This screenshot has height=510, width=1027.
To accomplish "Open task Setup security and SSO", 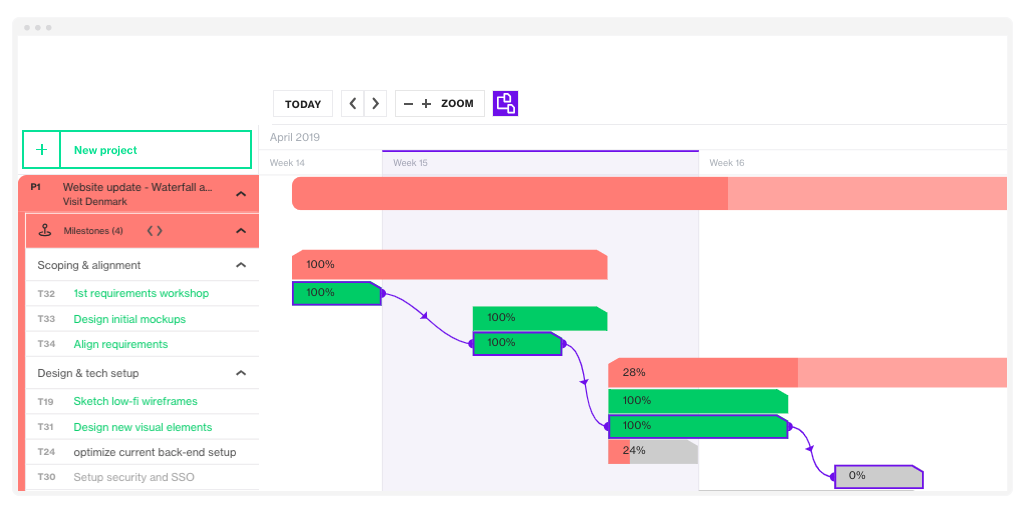I will tap(134, 477).
